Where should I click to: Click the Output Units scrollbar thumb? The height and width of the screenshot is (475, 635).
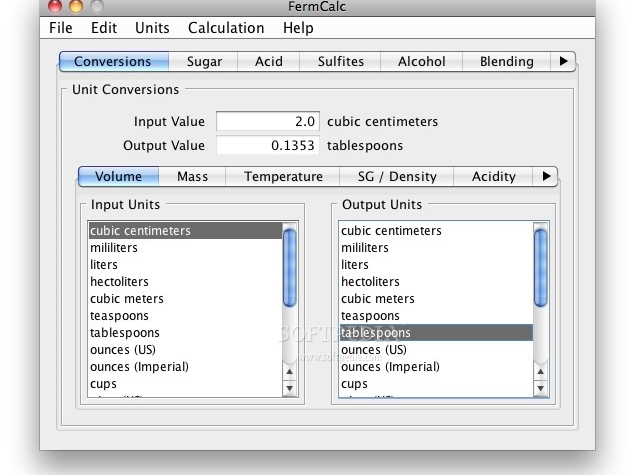[x=540, y=268]
